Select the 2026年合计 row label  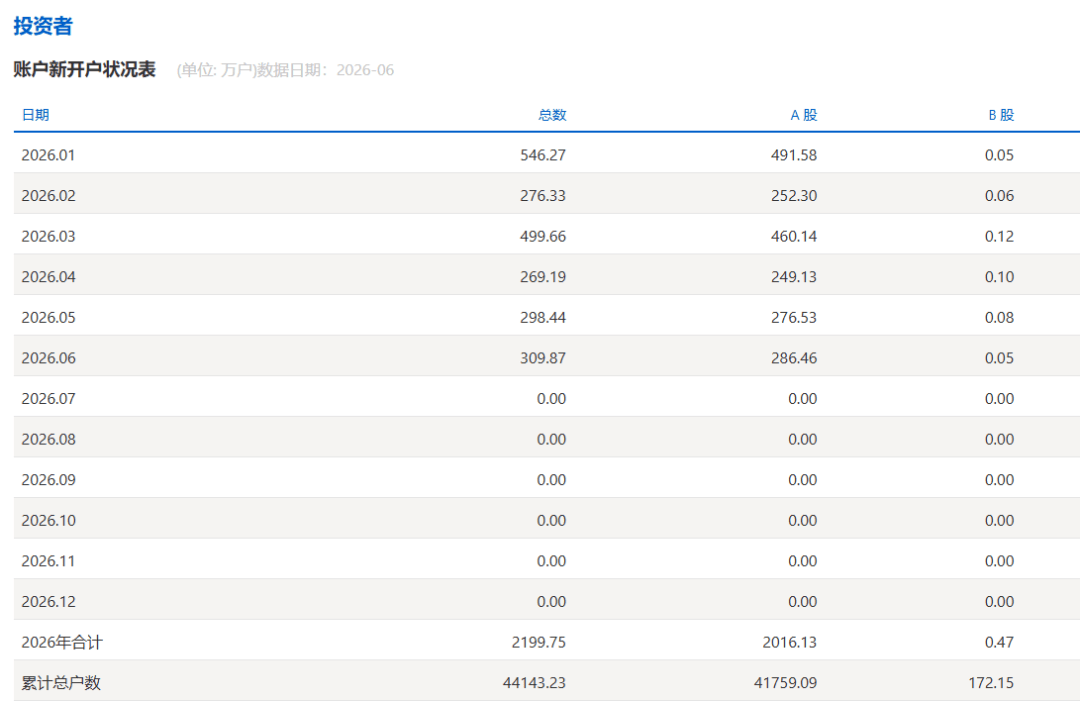[62, 642]
